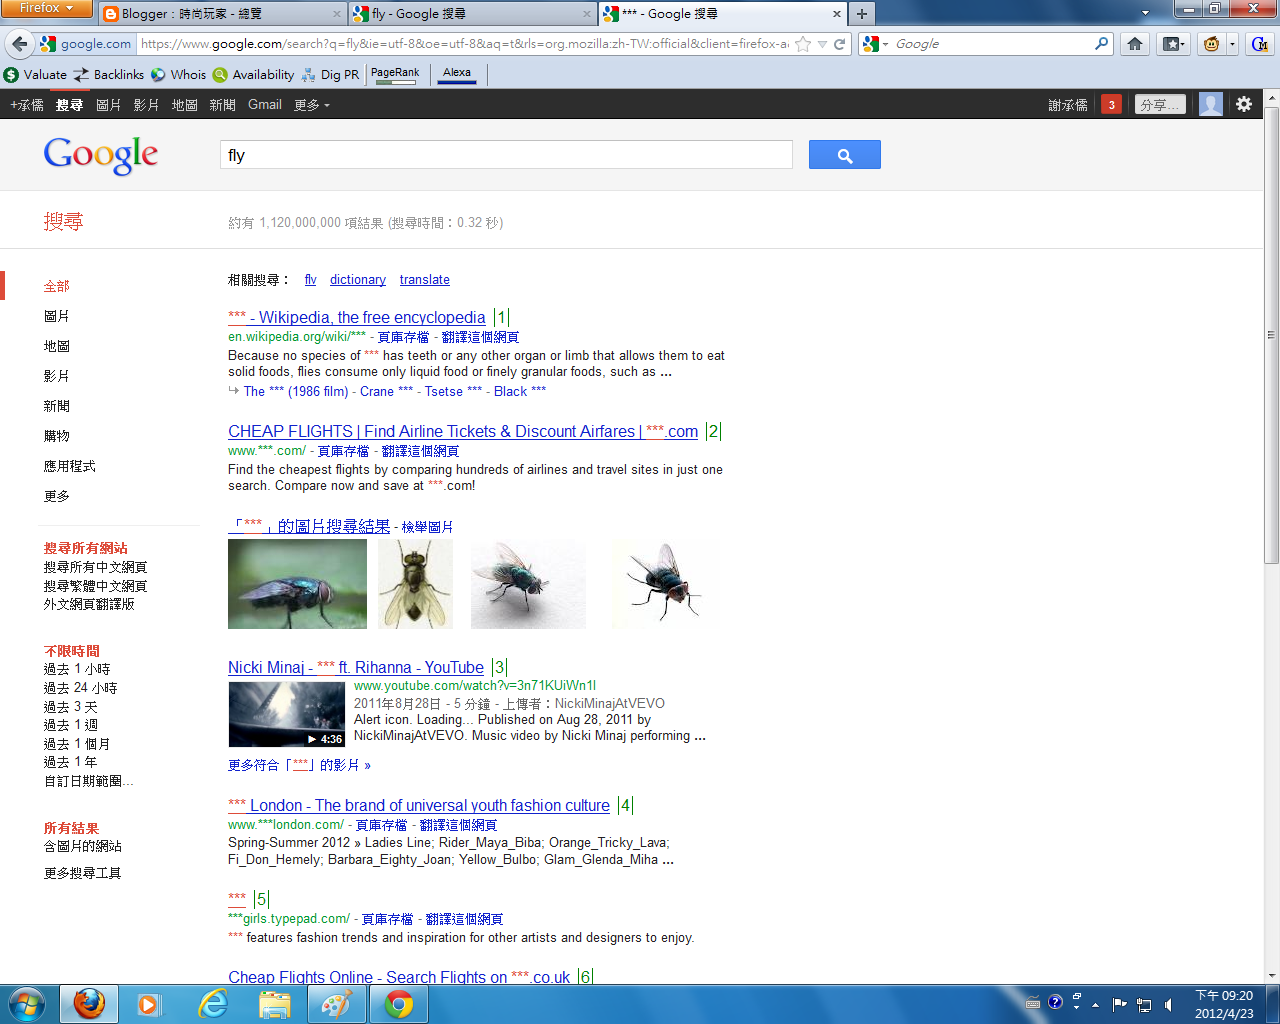Image resolution: width=1280 pixels, height=1024 pixels.
Task: Play the Nicki Minaj video thumbnail 4:36
Action: 287,714
